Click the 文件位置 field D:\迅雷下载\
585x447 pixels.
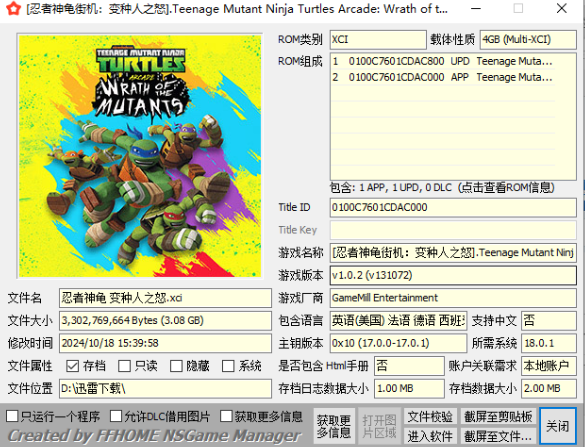click(x=165, y=389)
